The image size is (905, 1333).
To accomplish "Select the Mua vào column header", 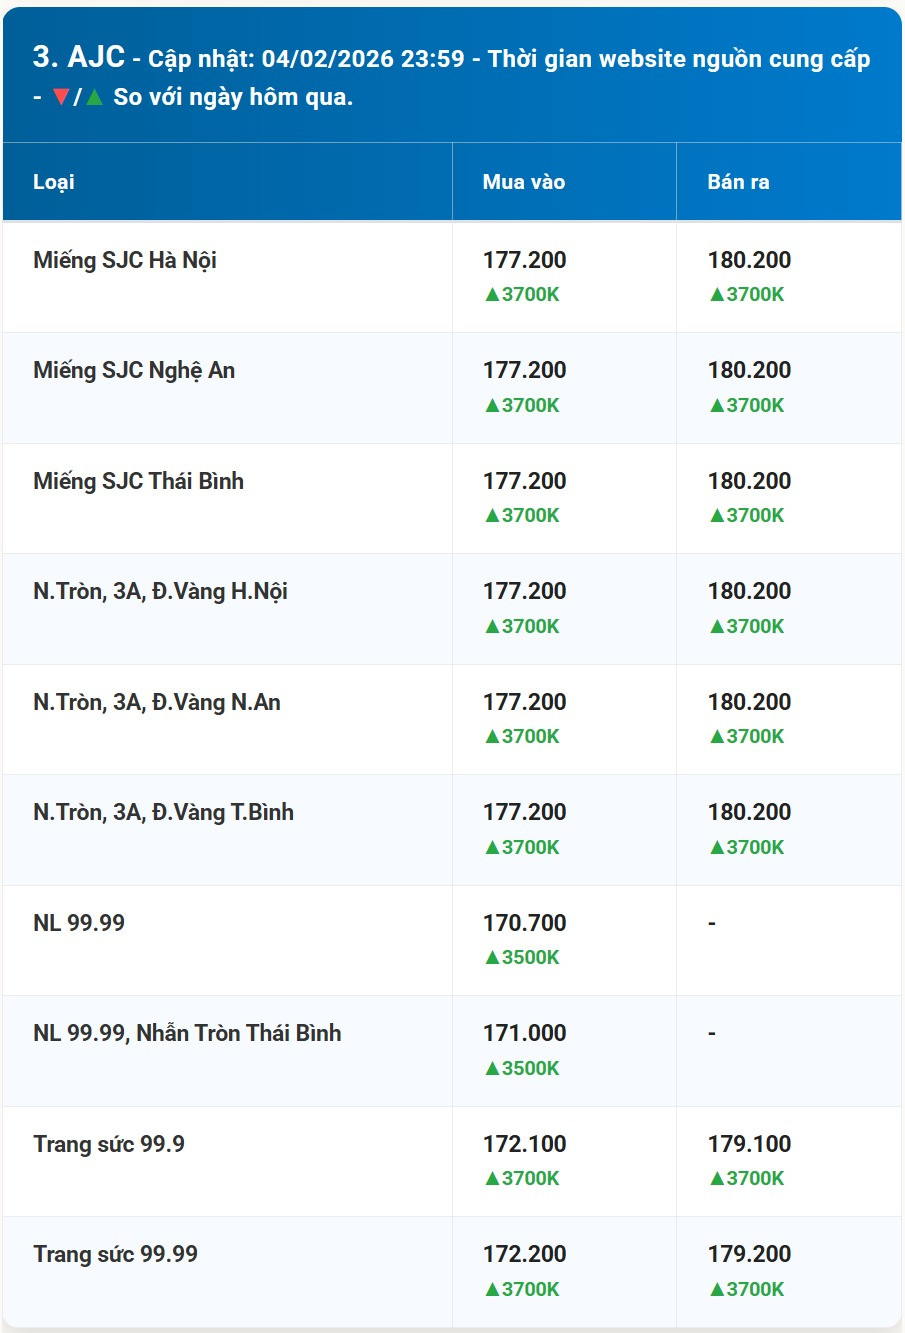I will (524, 182).
